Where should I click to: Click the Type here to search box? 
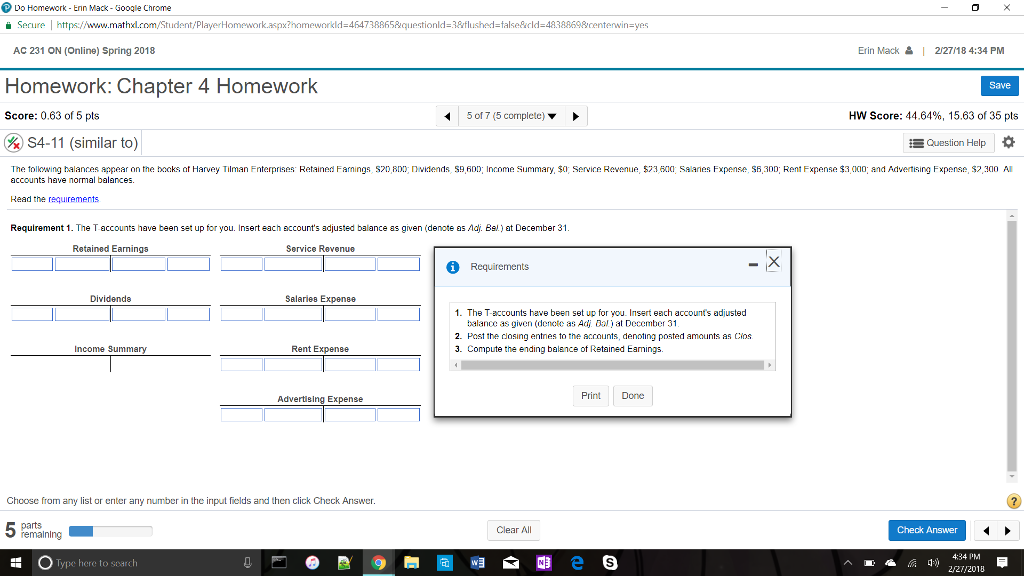147,562
